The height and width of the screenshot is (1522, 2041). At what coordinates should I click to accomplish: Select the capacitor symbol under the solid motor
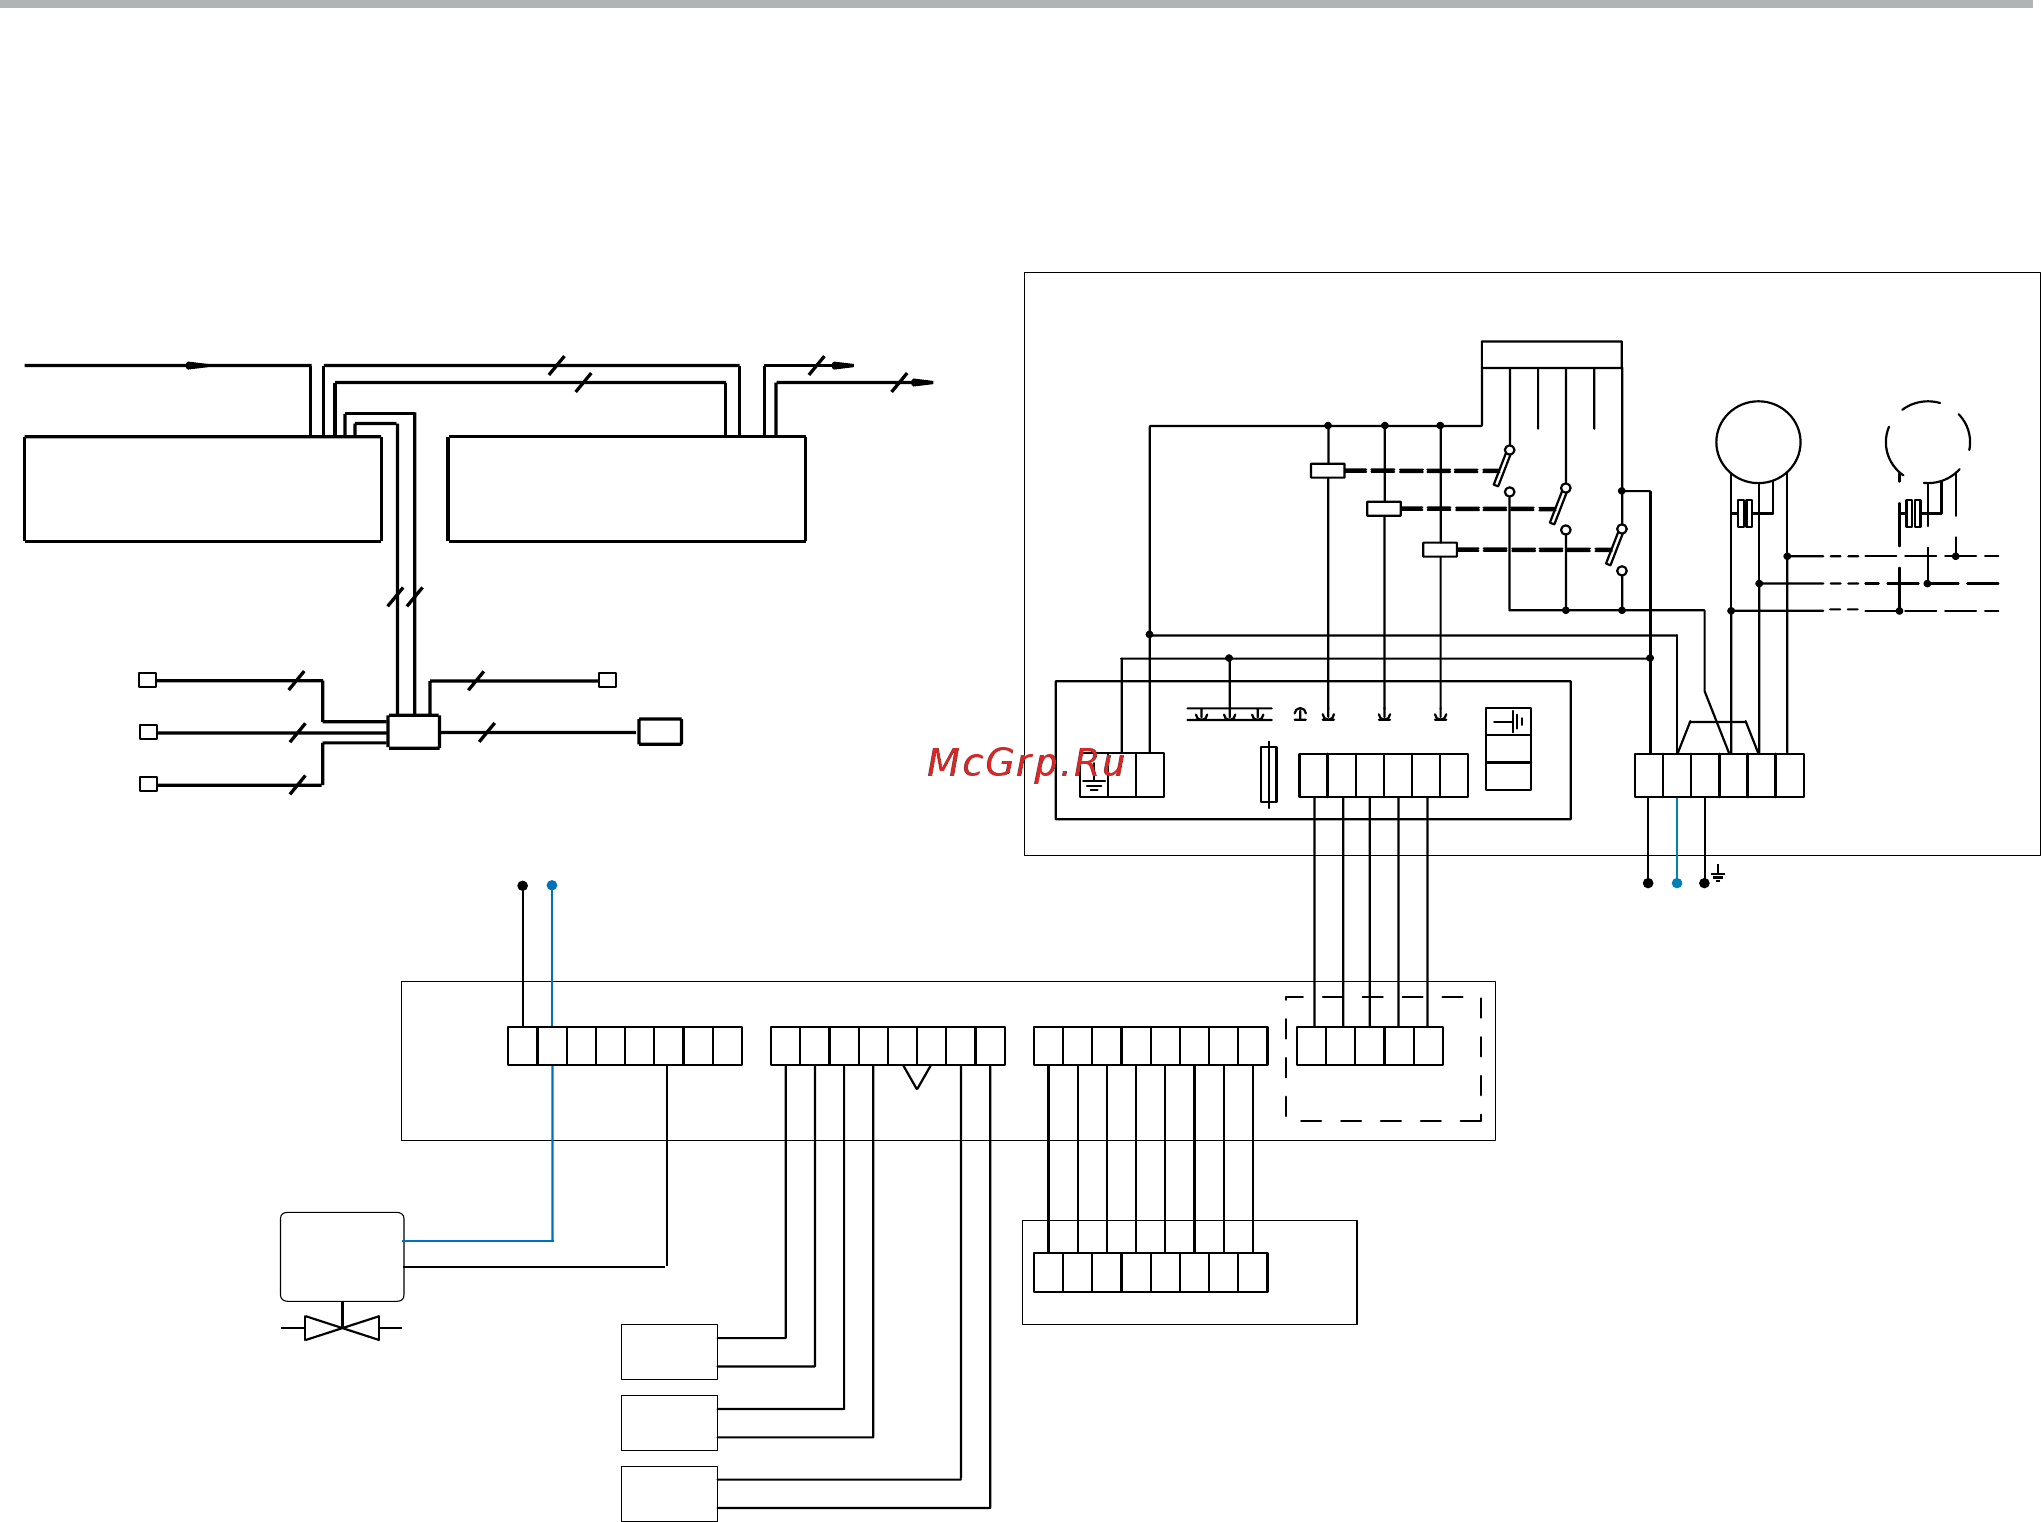(x=1744, y=513)
